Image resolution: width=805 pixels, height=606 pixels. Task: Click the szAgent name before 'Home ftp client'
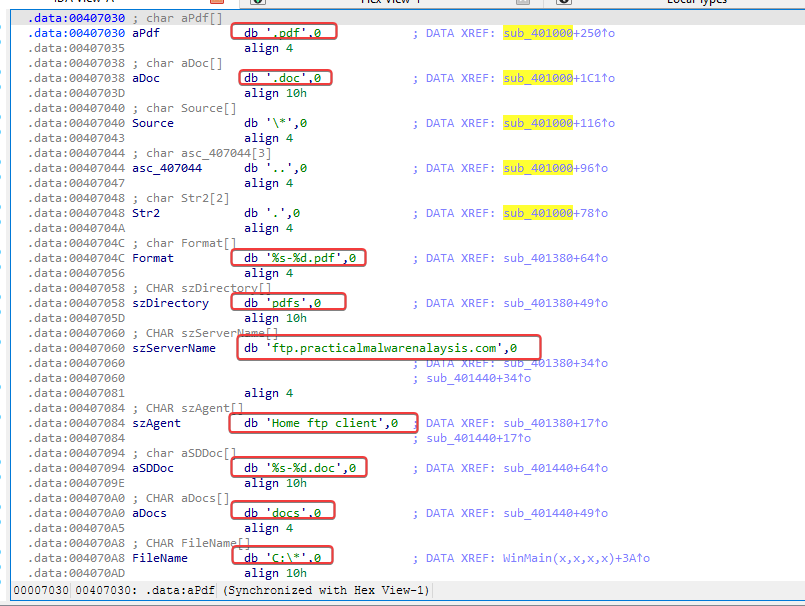(157, 423)
